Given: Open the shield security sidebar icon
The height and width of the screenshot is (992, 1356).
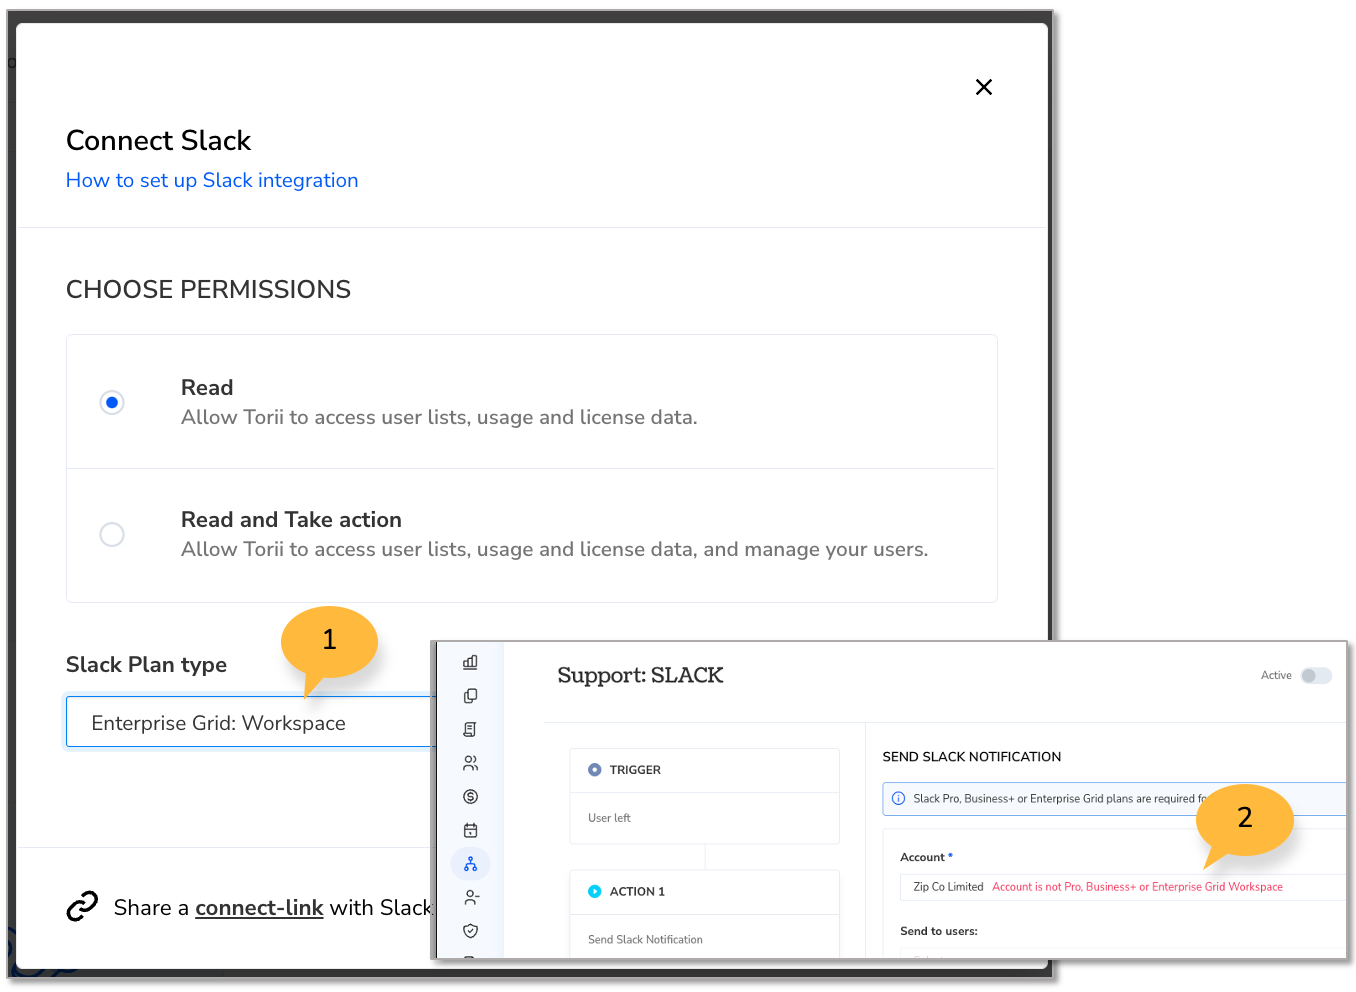Looking at the screenshot, I should point(470,931).
